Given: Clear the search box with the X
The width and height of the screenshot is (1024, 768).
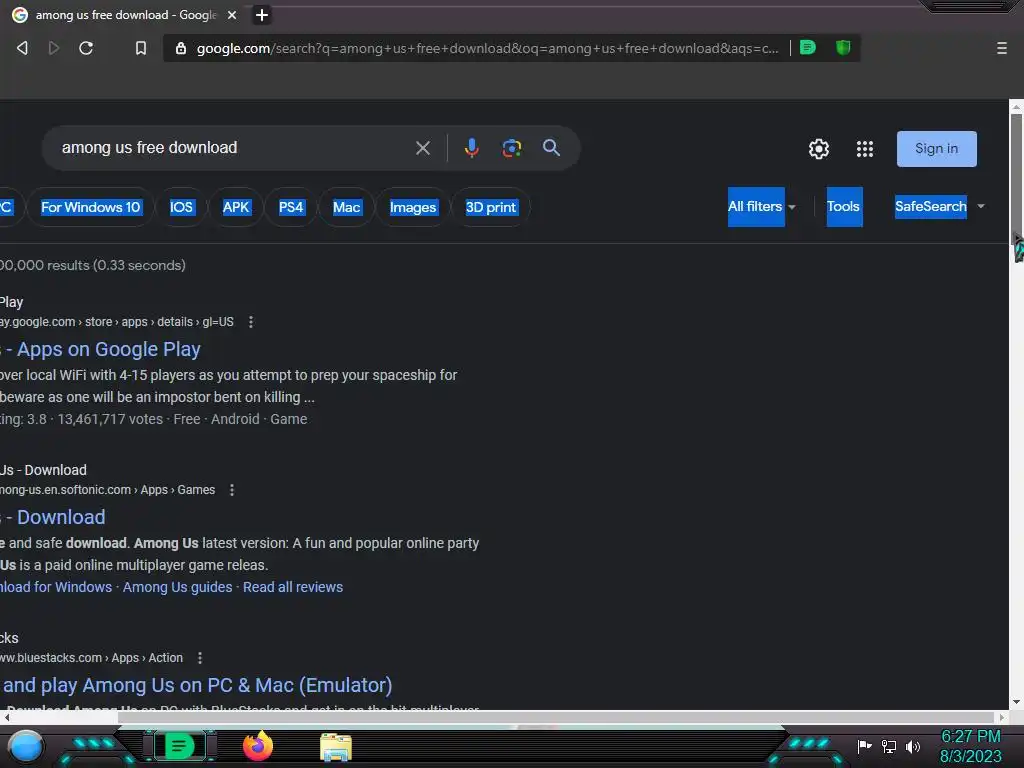Looking at the screenshot, I should point(423,148).
